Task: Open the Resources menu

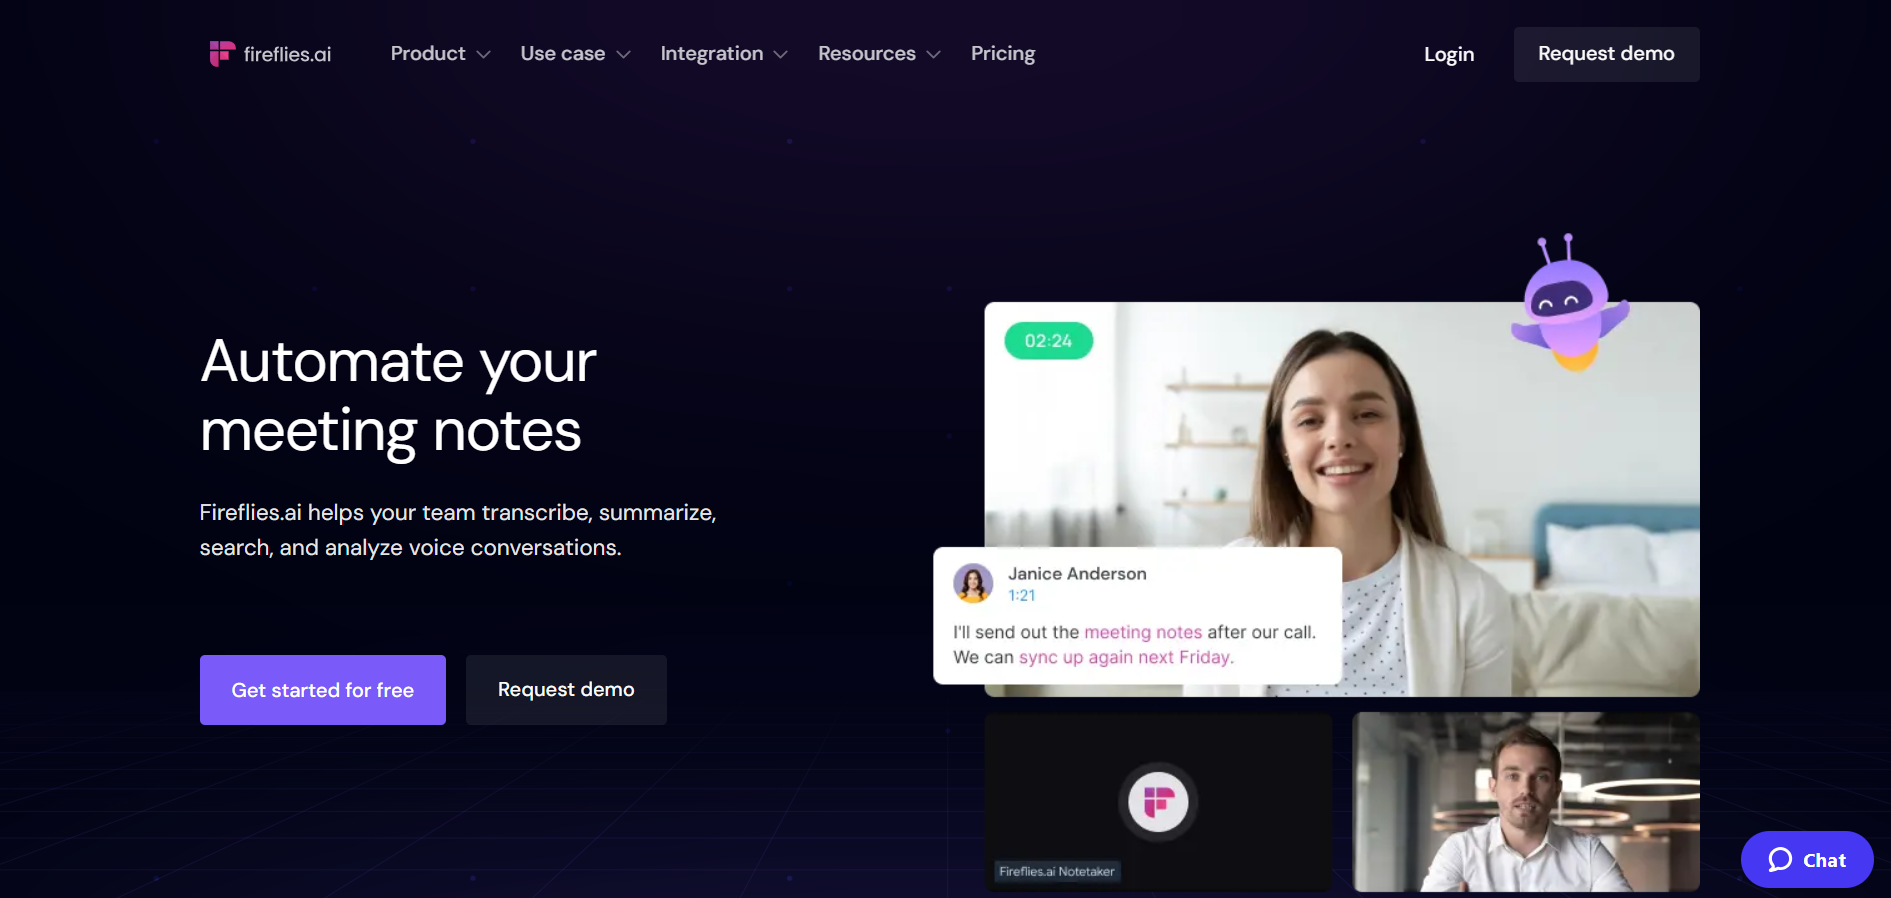Action: click(867, 54)
